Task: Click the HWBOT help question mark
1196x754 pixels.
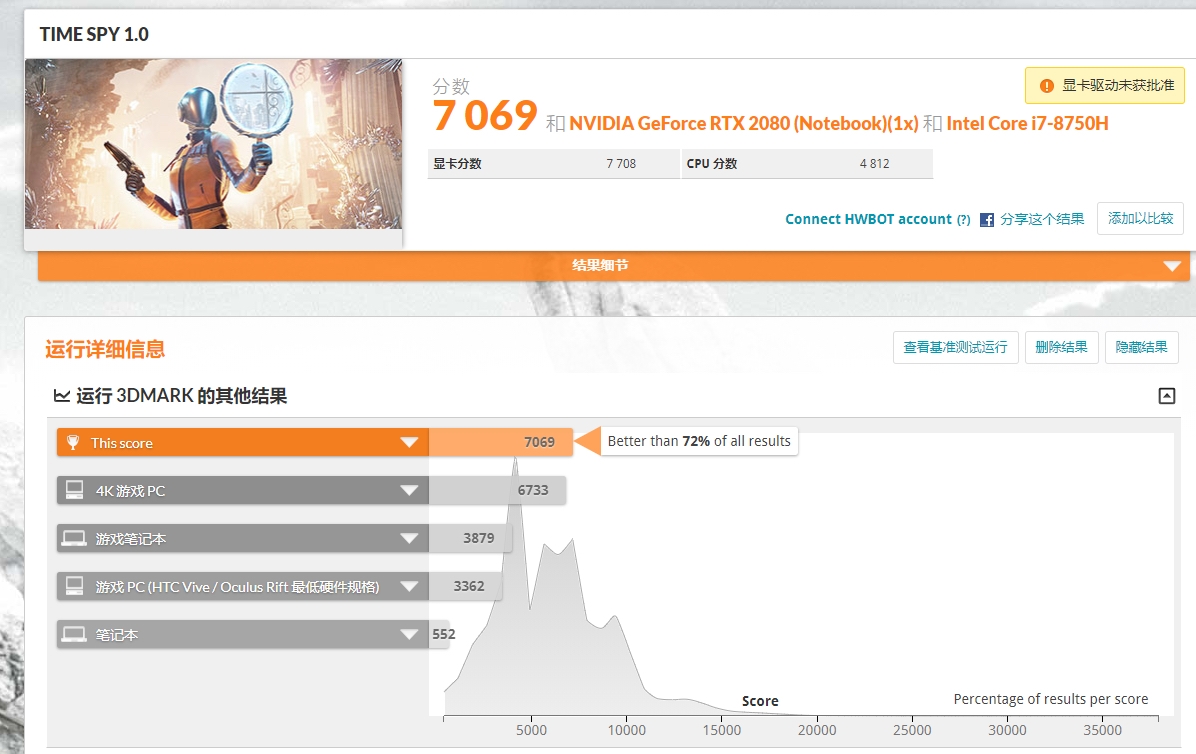Action: pos(963,220)
